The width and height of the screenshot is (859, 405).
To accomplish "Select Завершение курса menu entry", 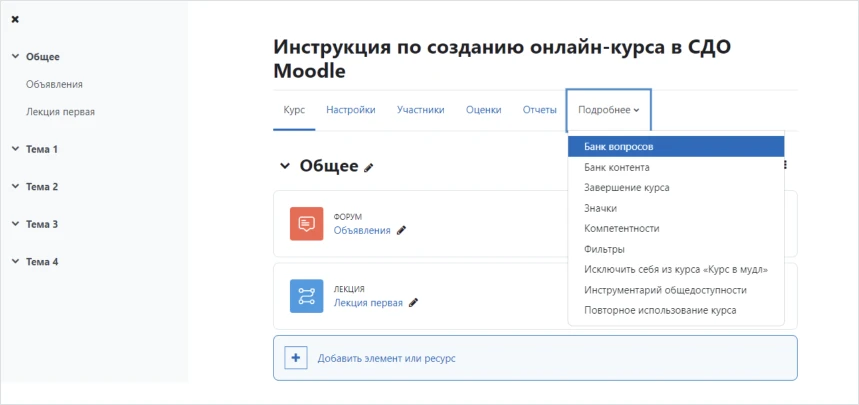I will click(x=676, y=187).
